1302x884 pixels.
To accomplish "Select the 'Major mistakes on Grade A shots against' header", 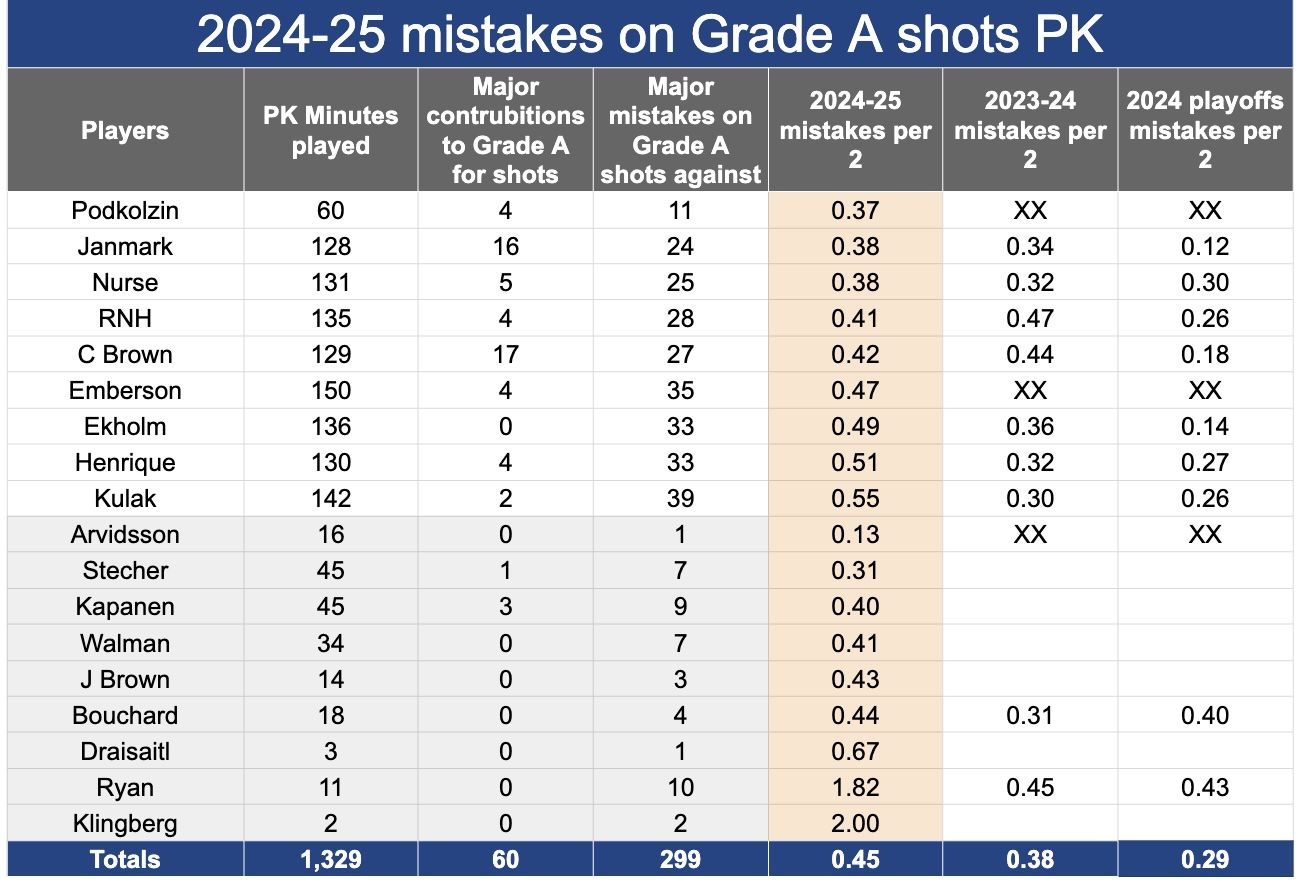I will click(680, 130).
